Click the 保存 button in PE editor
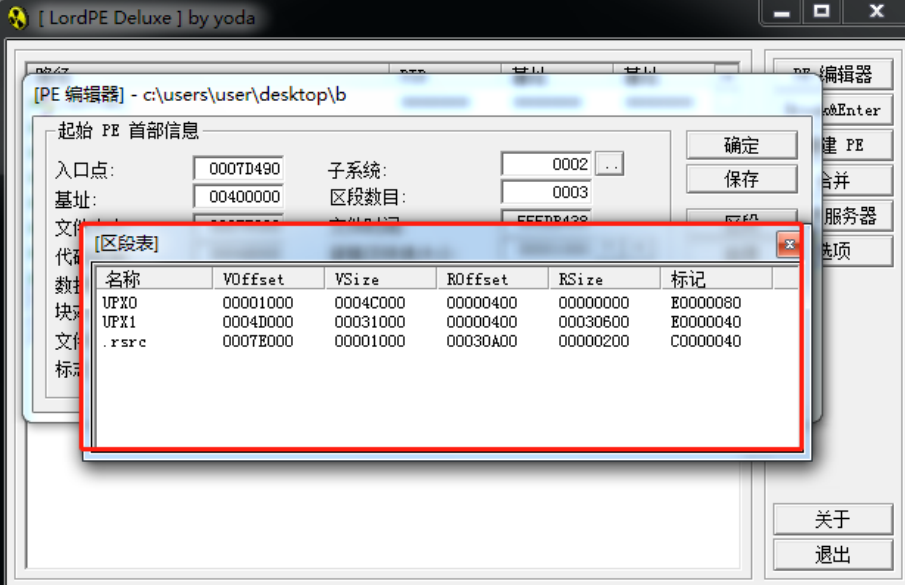The width and height of the screenshot is (905, 585). coord(742,179)
